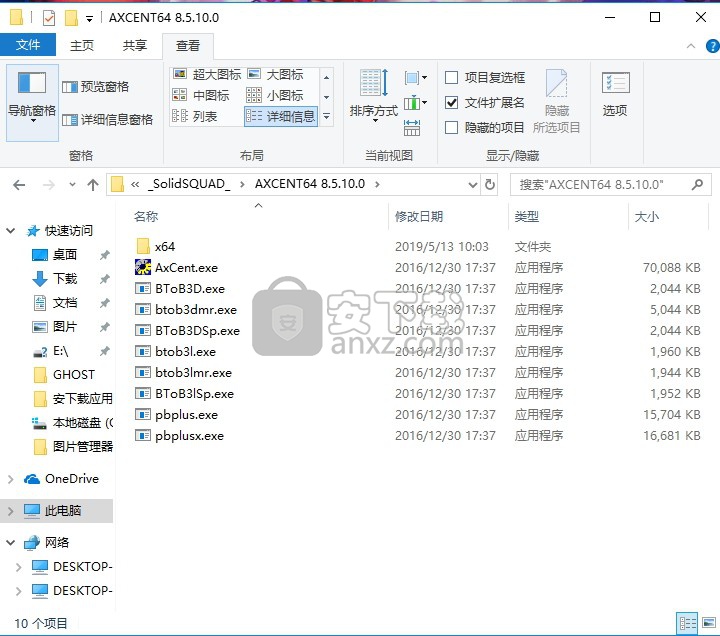Go up one folder level arrow
720x636 pixels.
93,185
